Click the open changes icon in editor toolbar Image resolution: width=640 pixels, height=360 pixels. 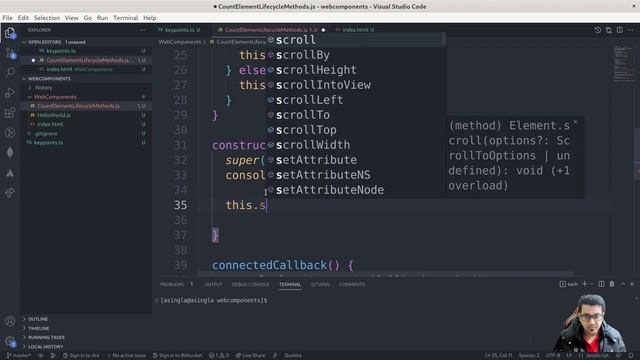click(x=609, y=30)
